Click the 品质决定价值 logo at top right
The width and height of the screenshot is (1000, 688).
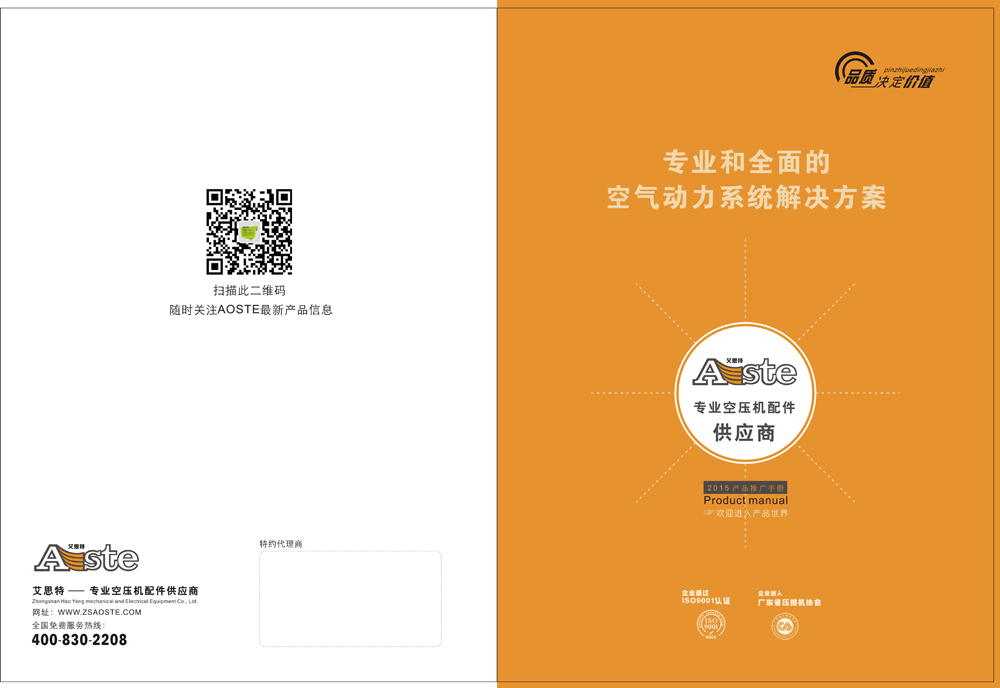click(889, 71)
